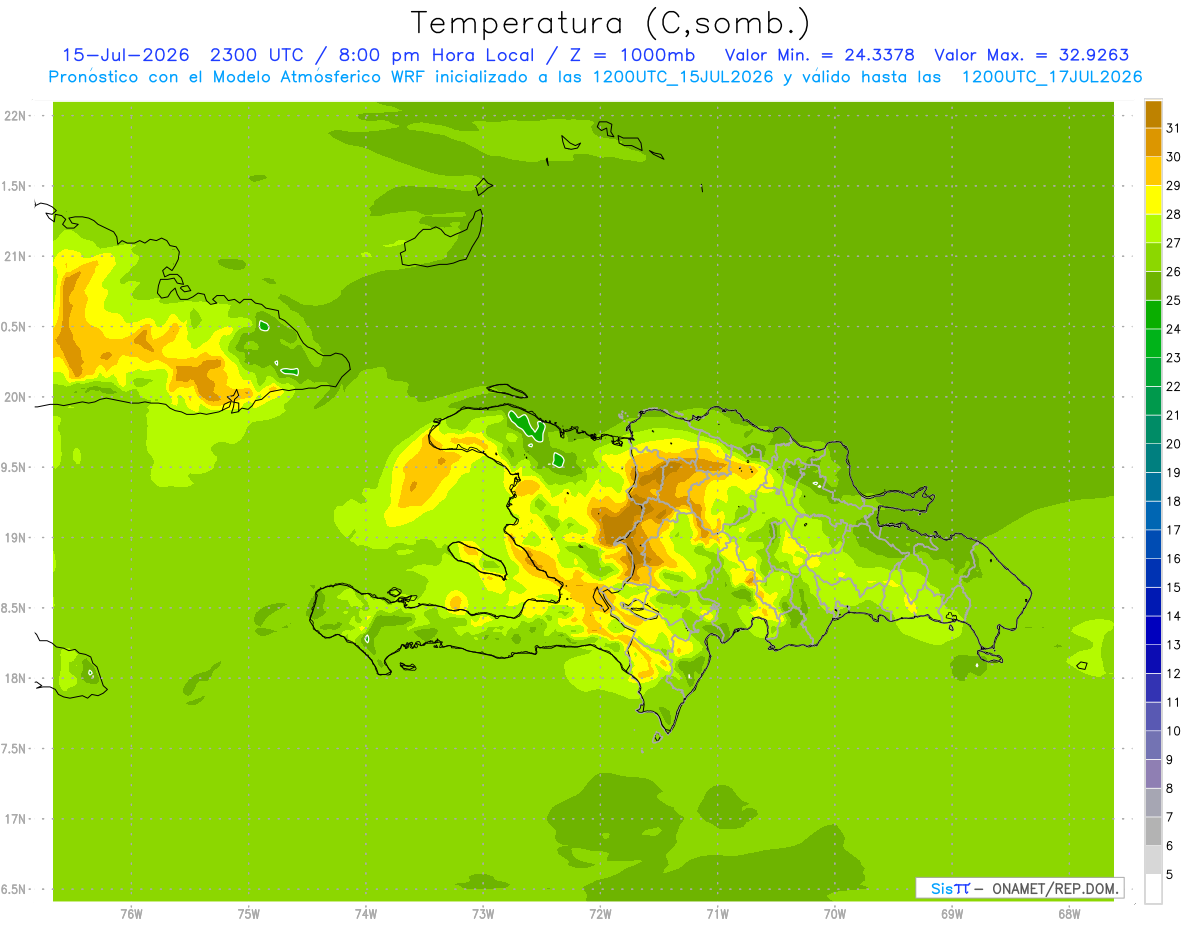1200x927 pixels.
Task: Select the date text '15-Jul-2026'
Action: coord(126,55)
